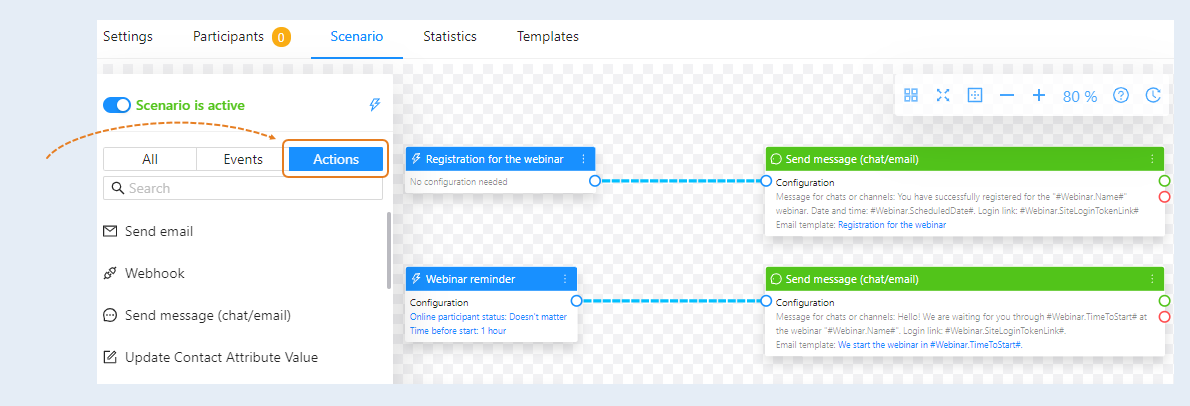Zoom in with the plus icon
This screenshot has width=1190, height=406.
[x=1039, y=95]
